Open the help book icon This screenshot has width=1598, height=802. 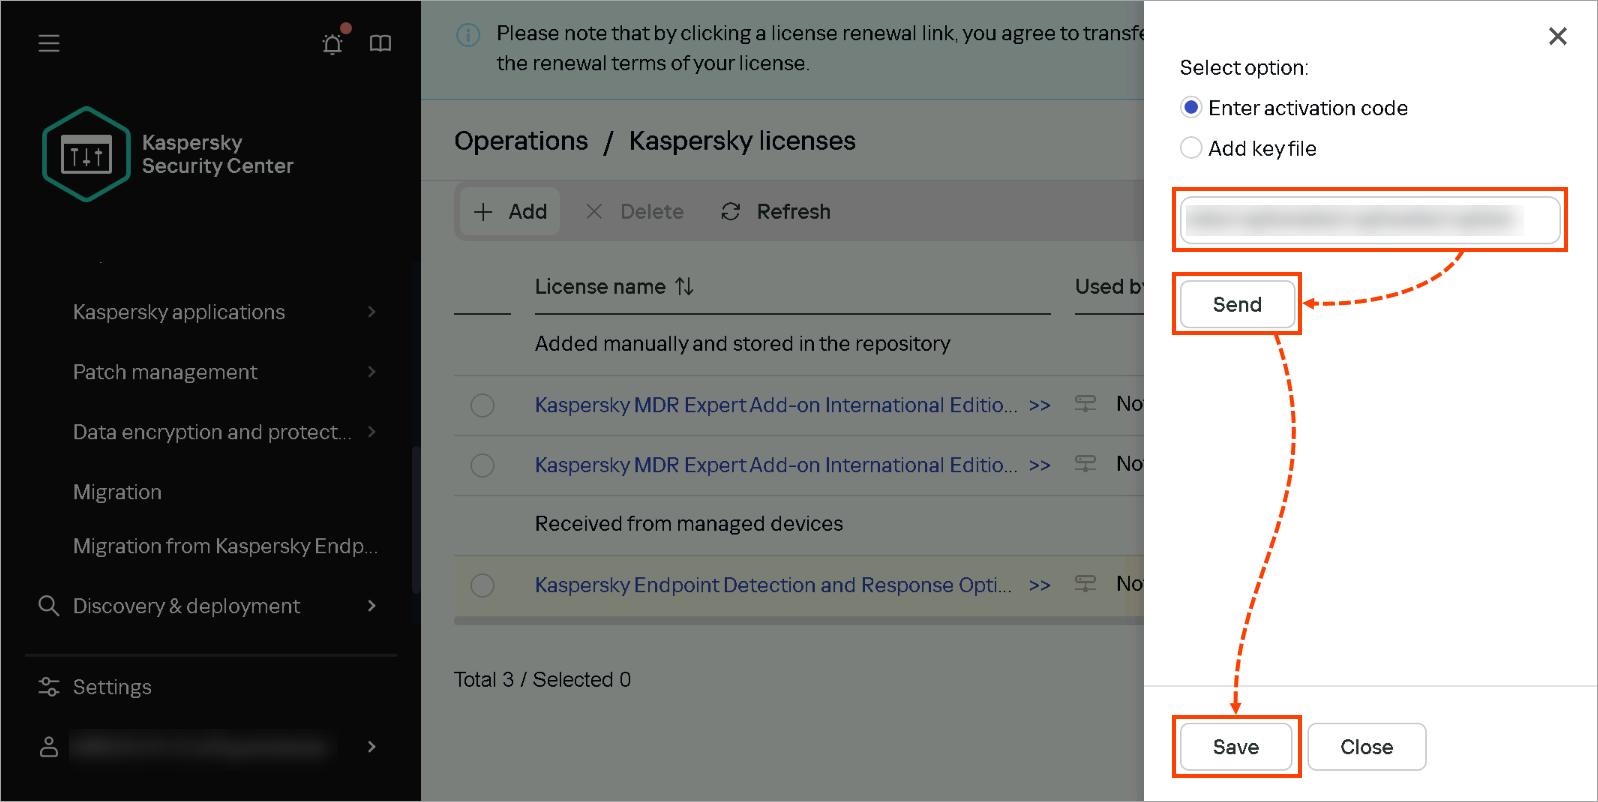380,43
